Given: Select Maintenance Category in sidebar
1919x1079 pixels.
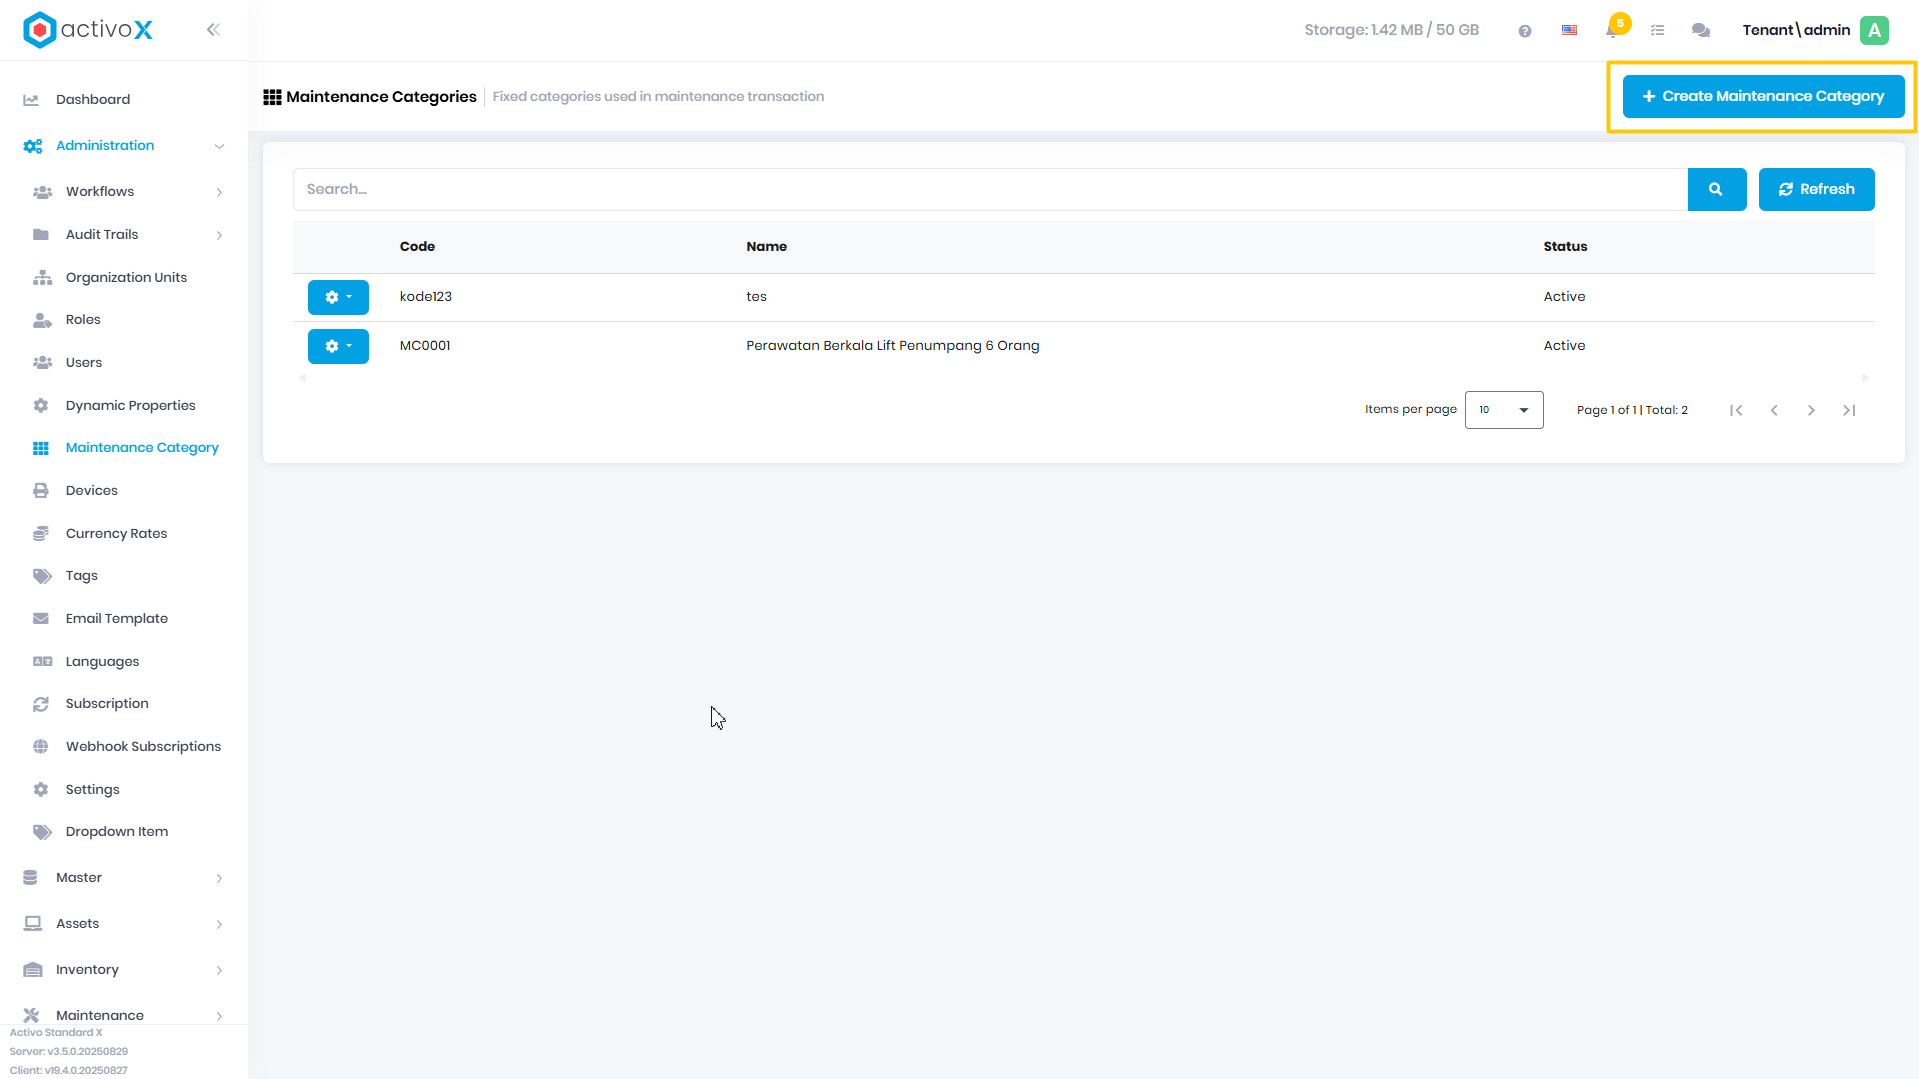Looking at the screenshot, I should 142,448.
